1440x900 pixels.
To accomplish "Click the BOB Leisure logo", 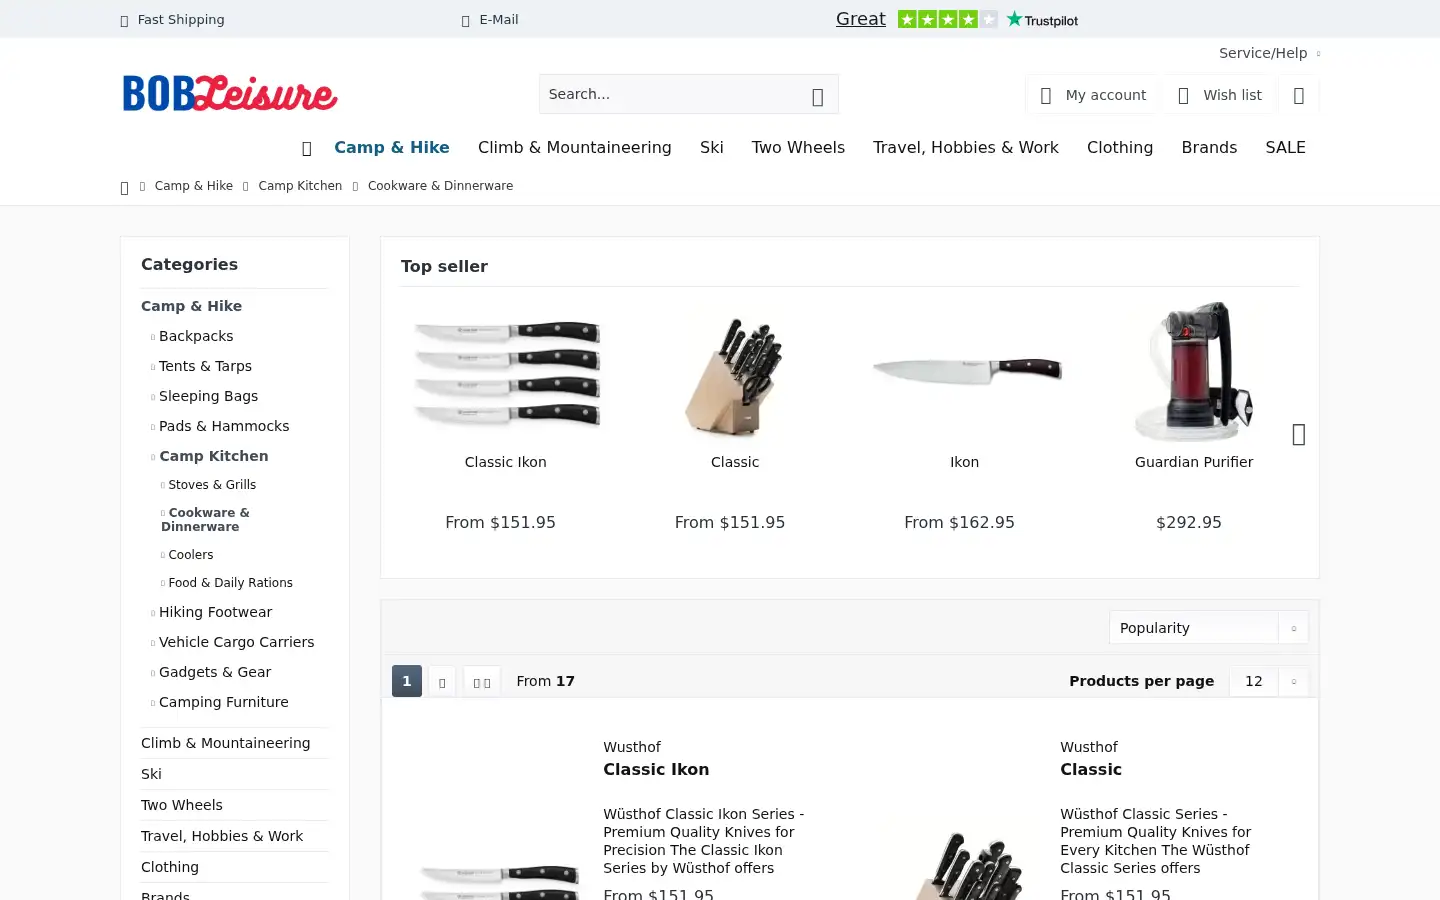I will tap(230, 93).
